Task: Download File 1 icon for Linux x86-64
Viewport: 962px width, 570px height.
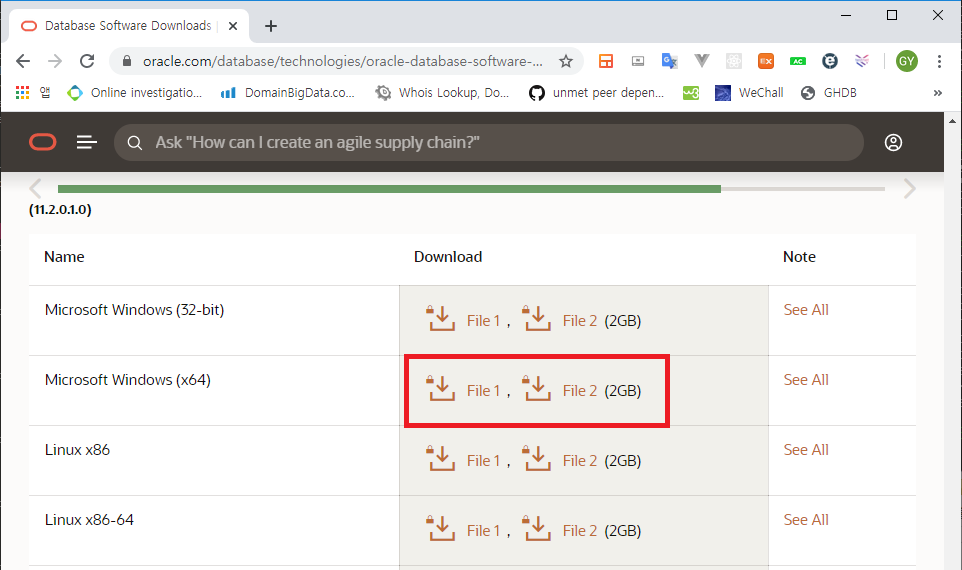Action: pyautogui.click(x=441, y=528)
